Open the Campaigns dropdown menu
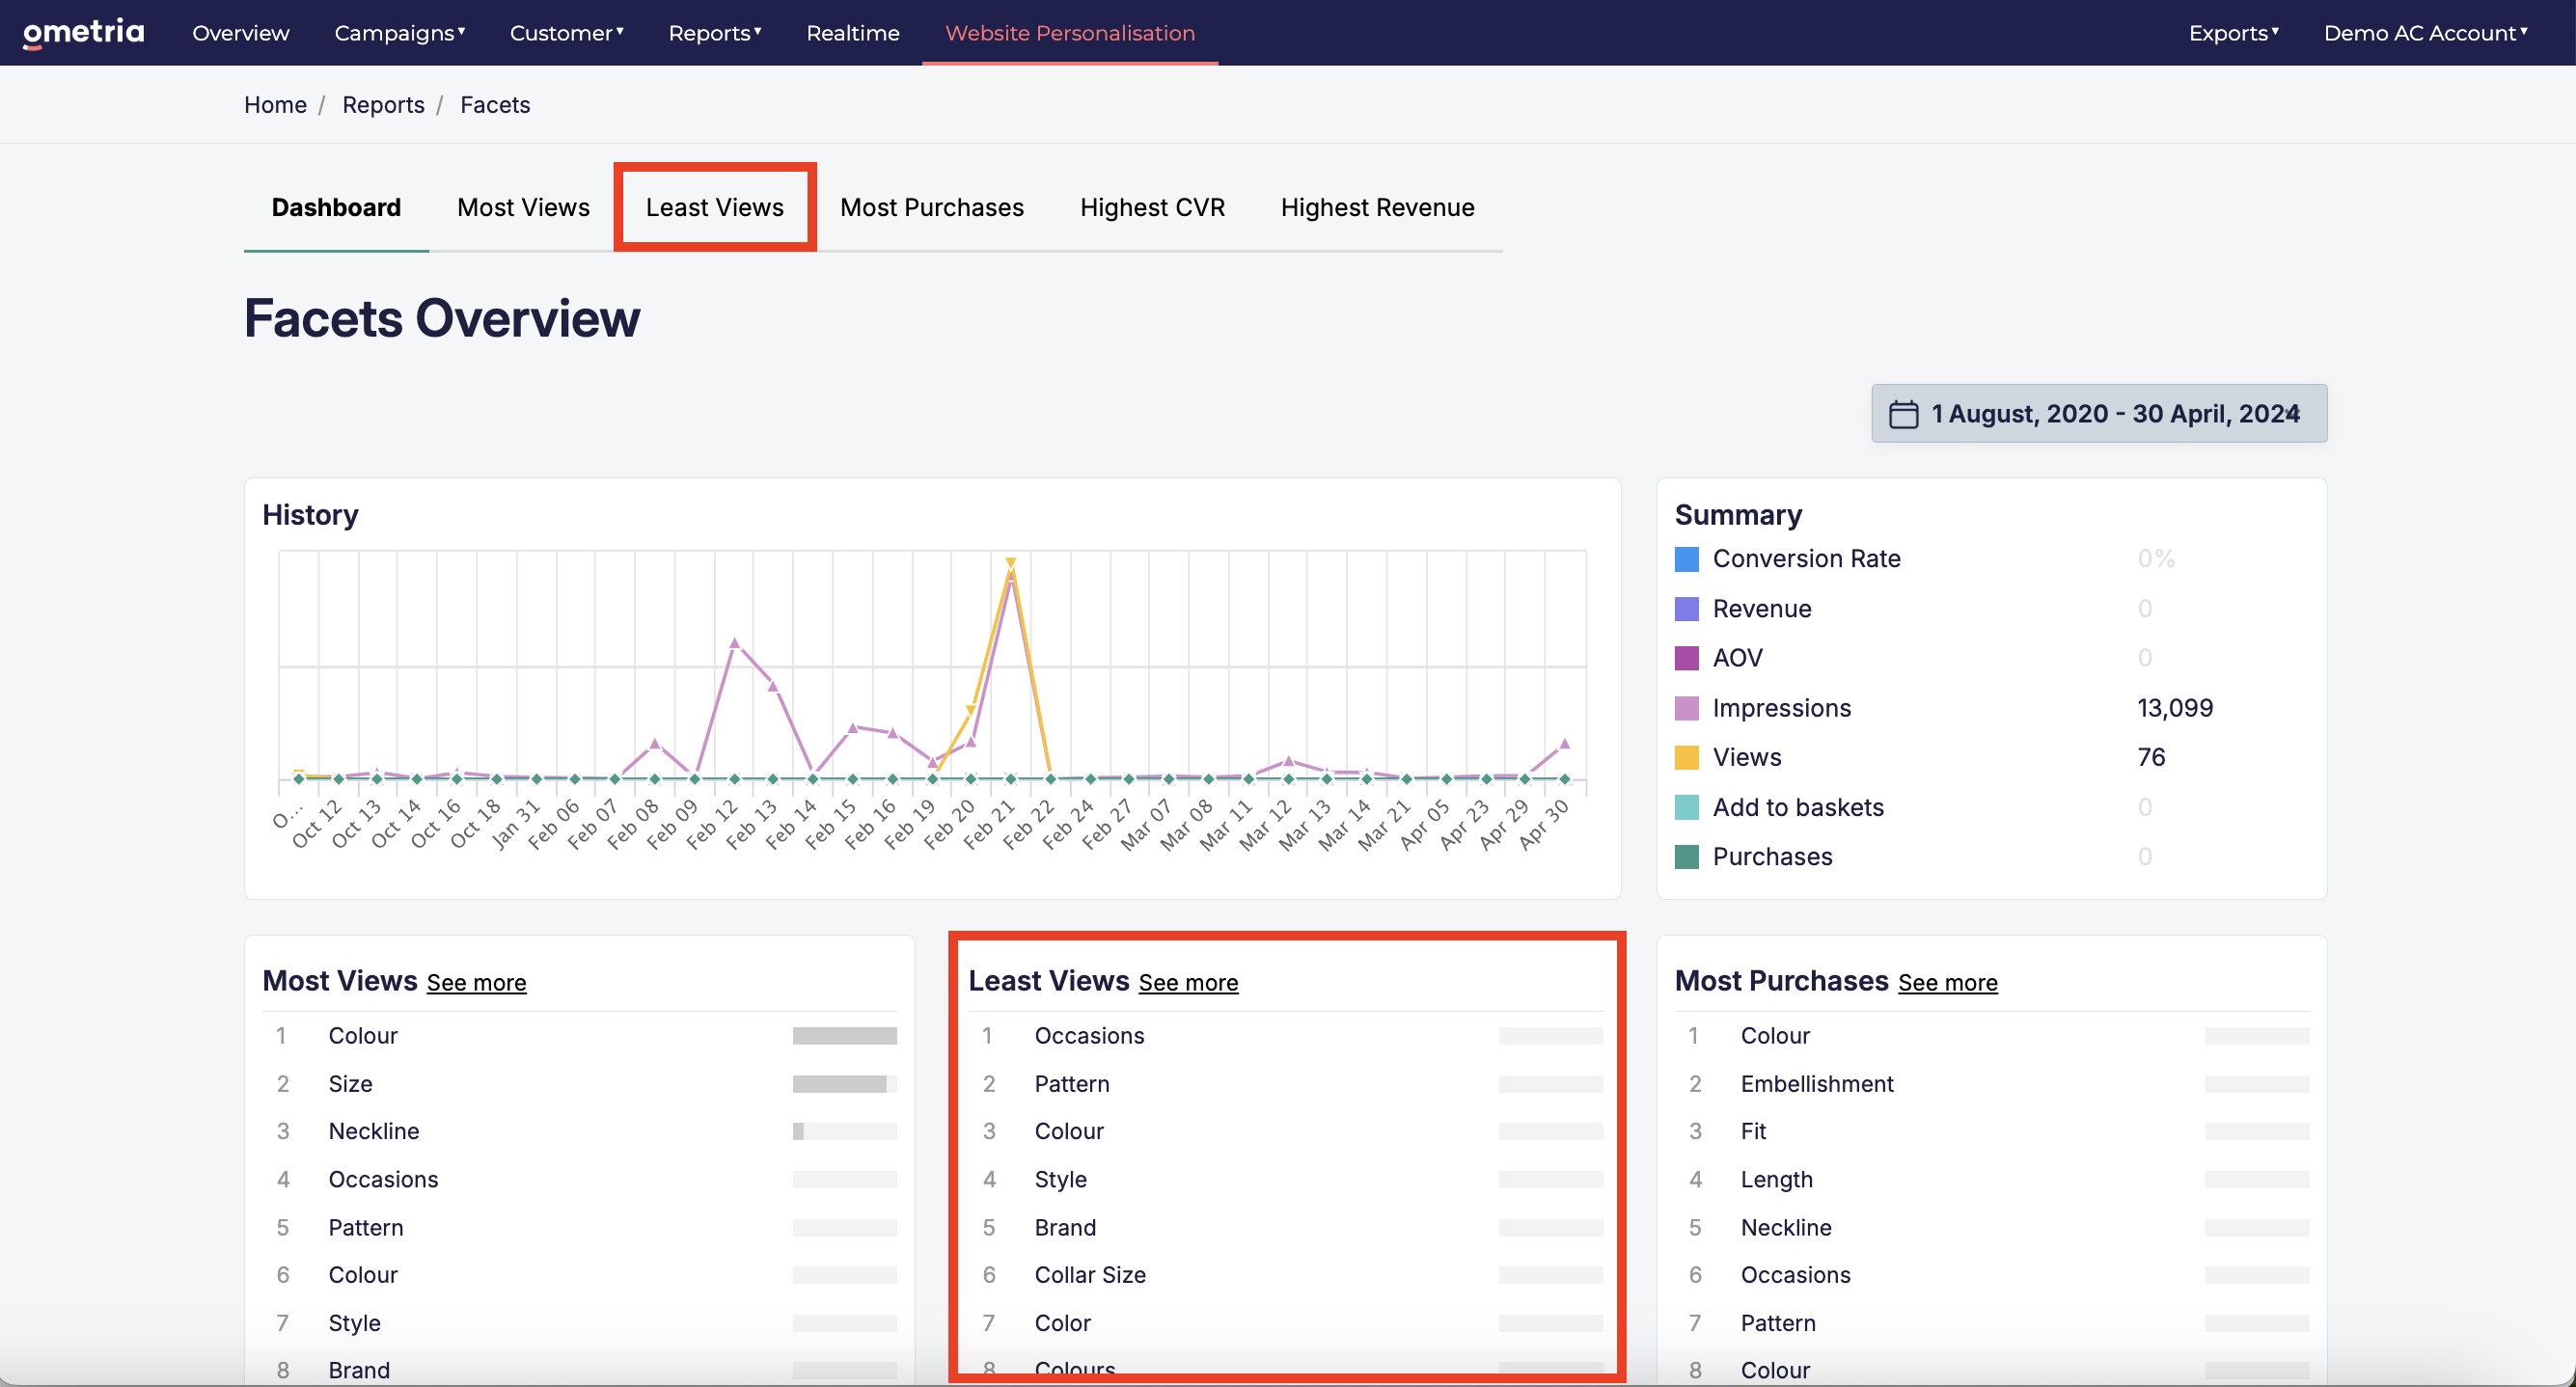Screen dimensions: 2576x1387 coord(400,33)
